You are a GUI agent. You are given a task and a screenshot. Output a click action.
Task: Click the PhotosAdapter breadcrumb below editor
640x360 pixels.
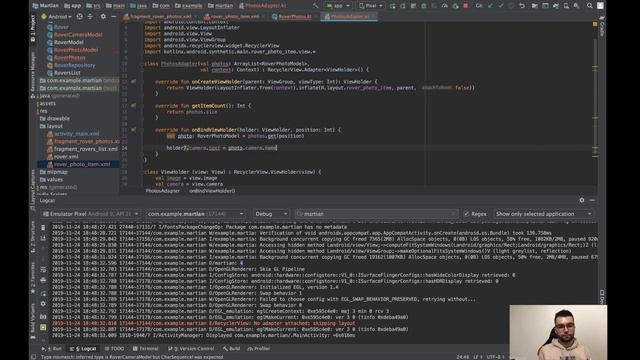(162, 191)
